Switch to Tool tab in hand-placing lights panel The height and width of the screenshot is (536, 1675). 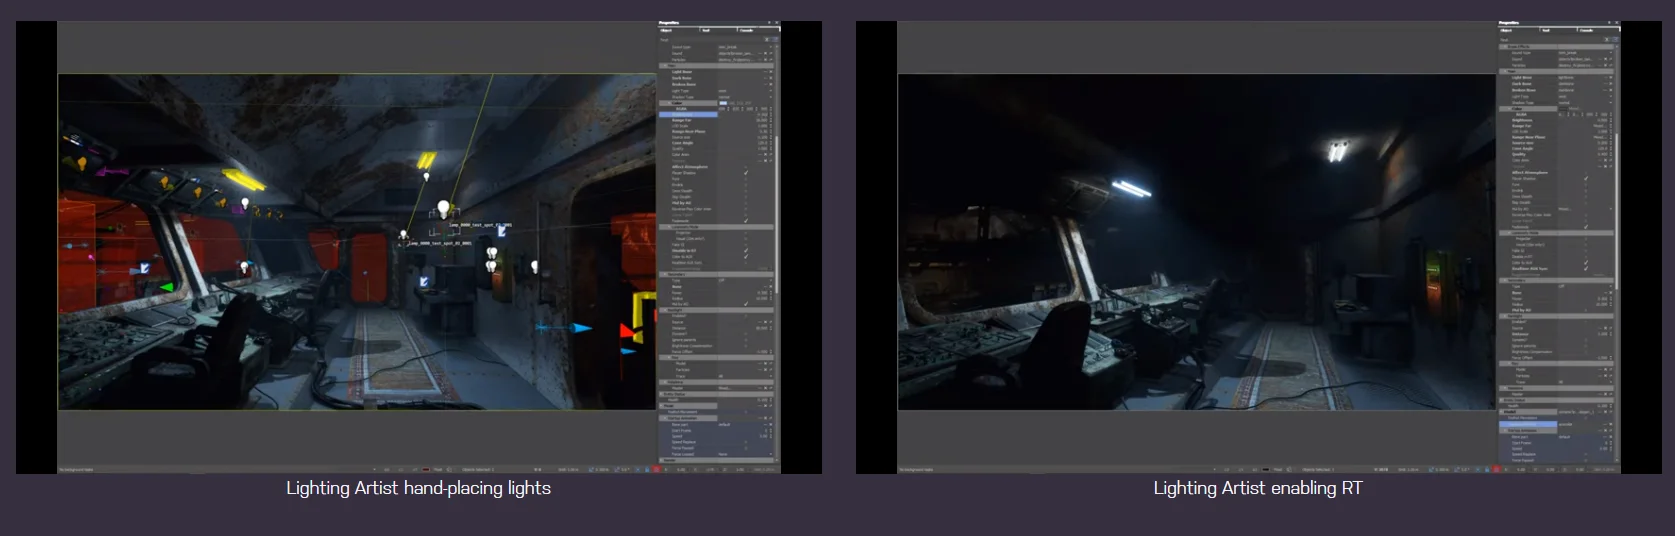tap(706, 30)
